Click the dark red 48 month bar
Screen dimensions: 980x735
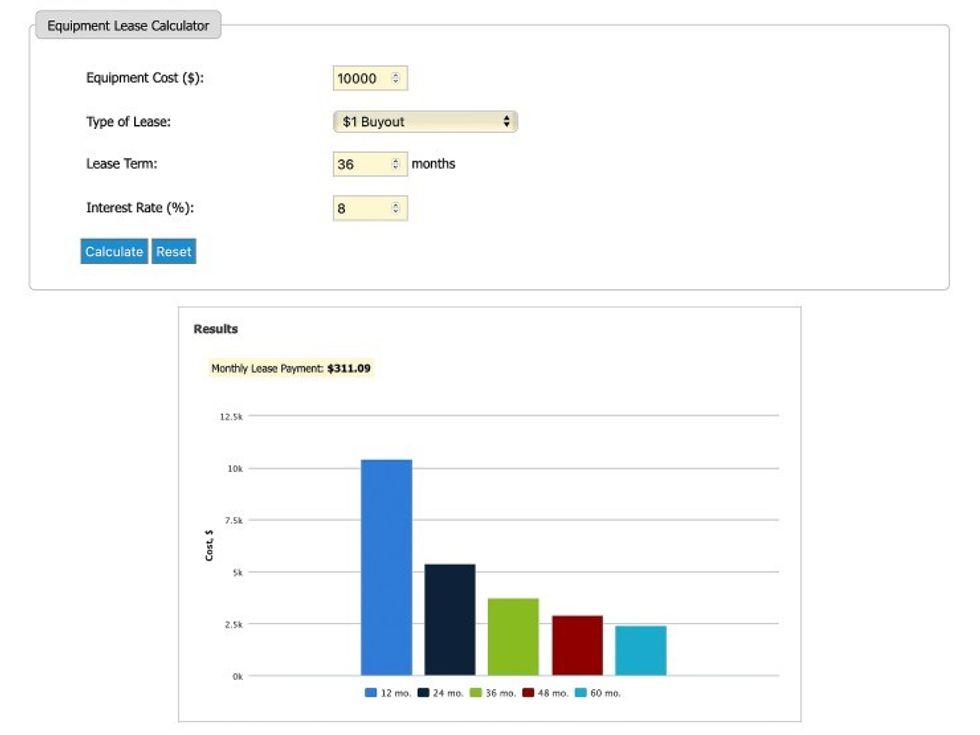pos(578,646)
